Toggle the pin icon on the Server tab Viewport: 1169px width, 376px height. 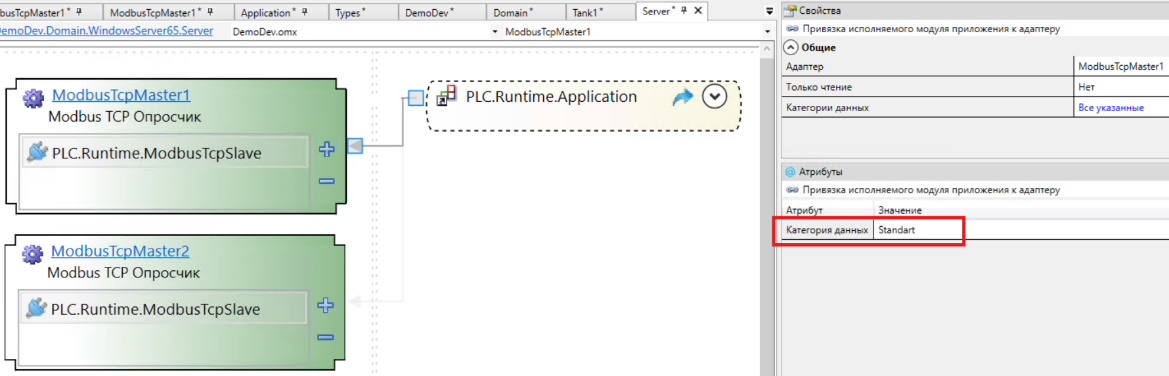point(684,10)
